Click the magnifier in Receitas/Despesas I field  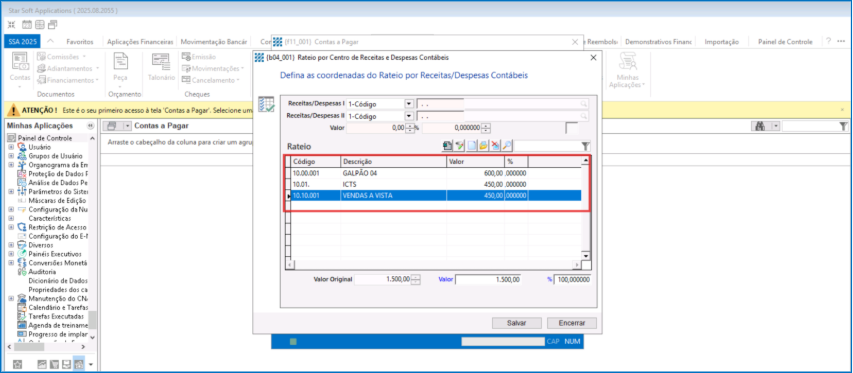click(x=584, y=103)
